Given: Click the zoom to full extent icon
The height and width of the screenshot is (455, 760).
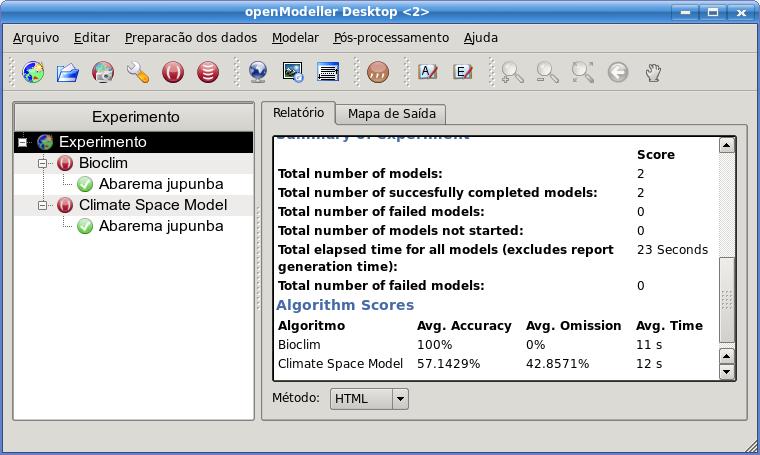Looking at the screenshot, I should coord(583,73).
